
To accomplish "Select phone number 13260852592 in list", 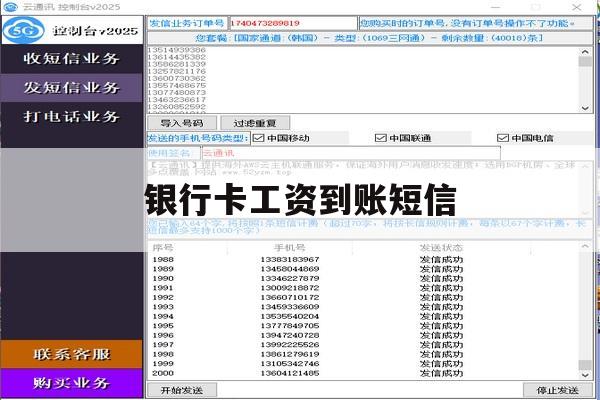I will click(176, 106).
